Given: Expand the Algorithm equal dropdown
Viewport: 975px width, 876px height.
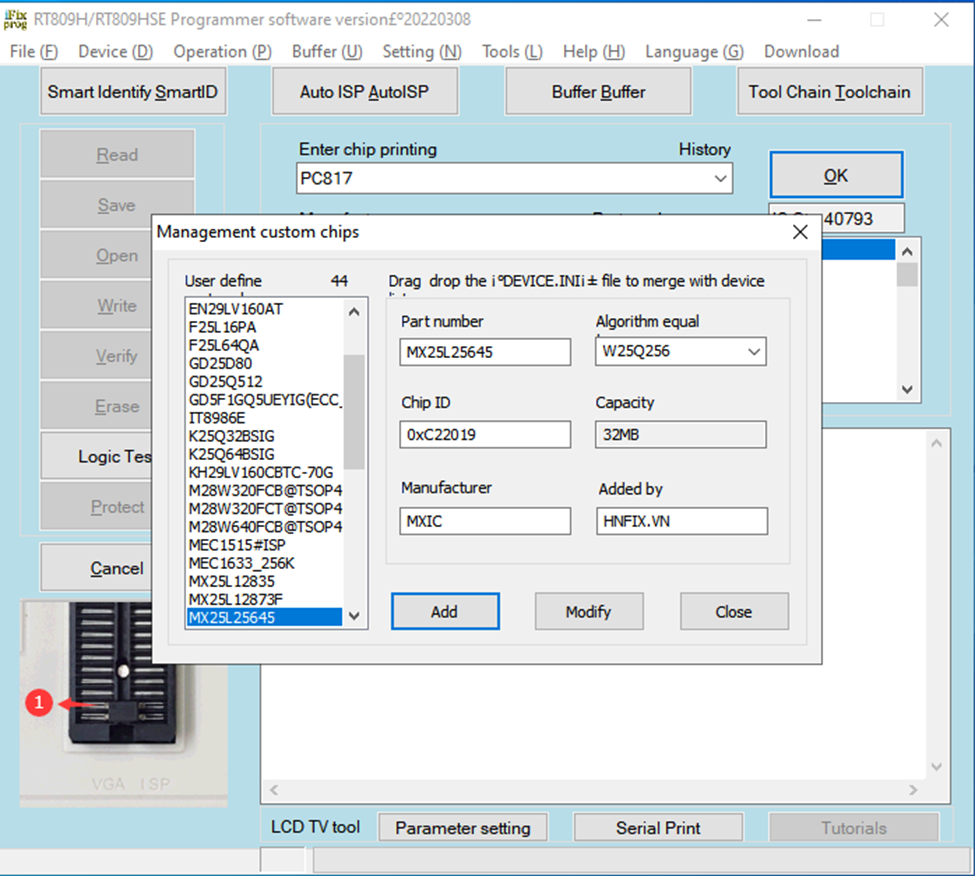Looking at the screenshot, I should coord(754,352).
